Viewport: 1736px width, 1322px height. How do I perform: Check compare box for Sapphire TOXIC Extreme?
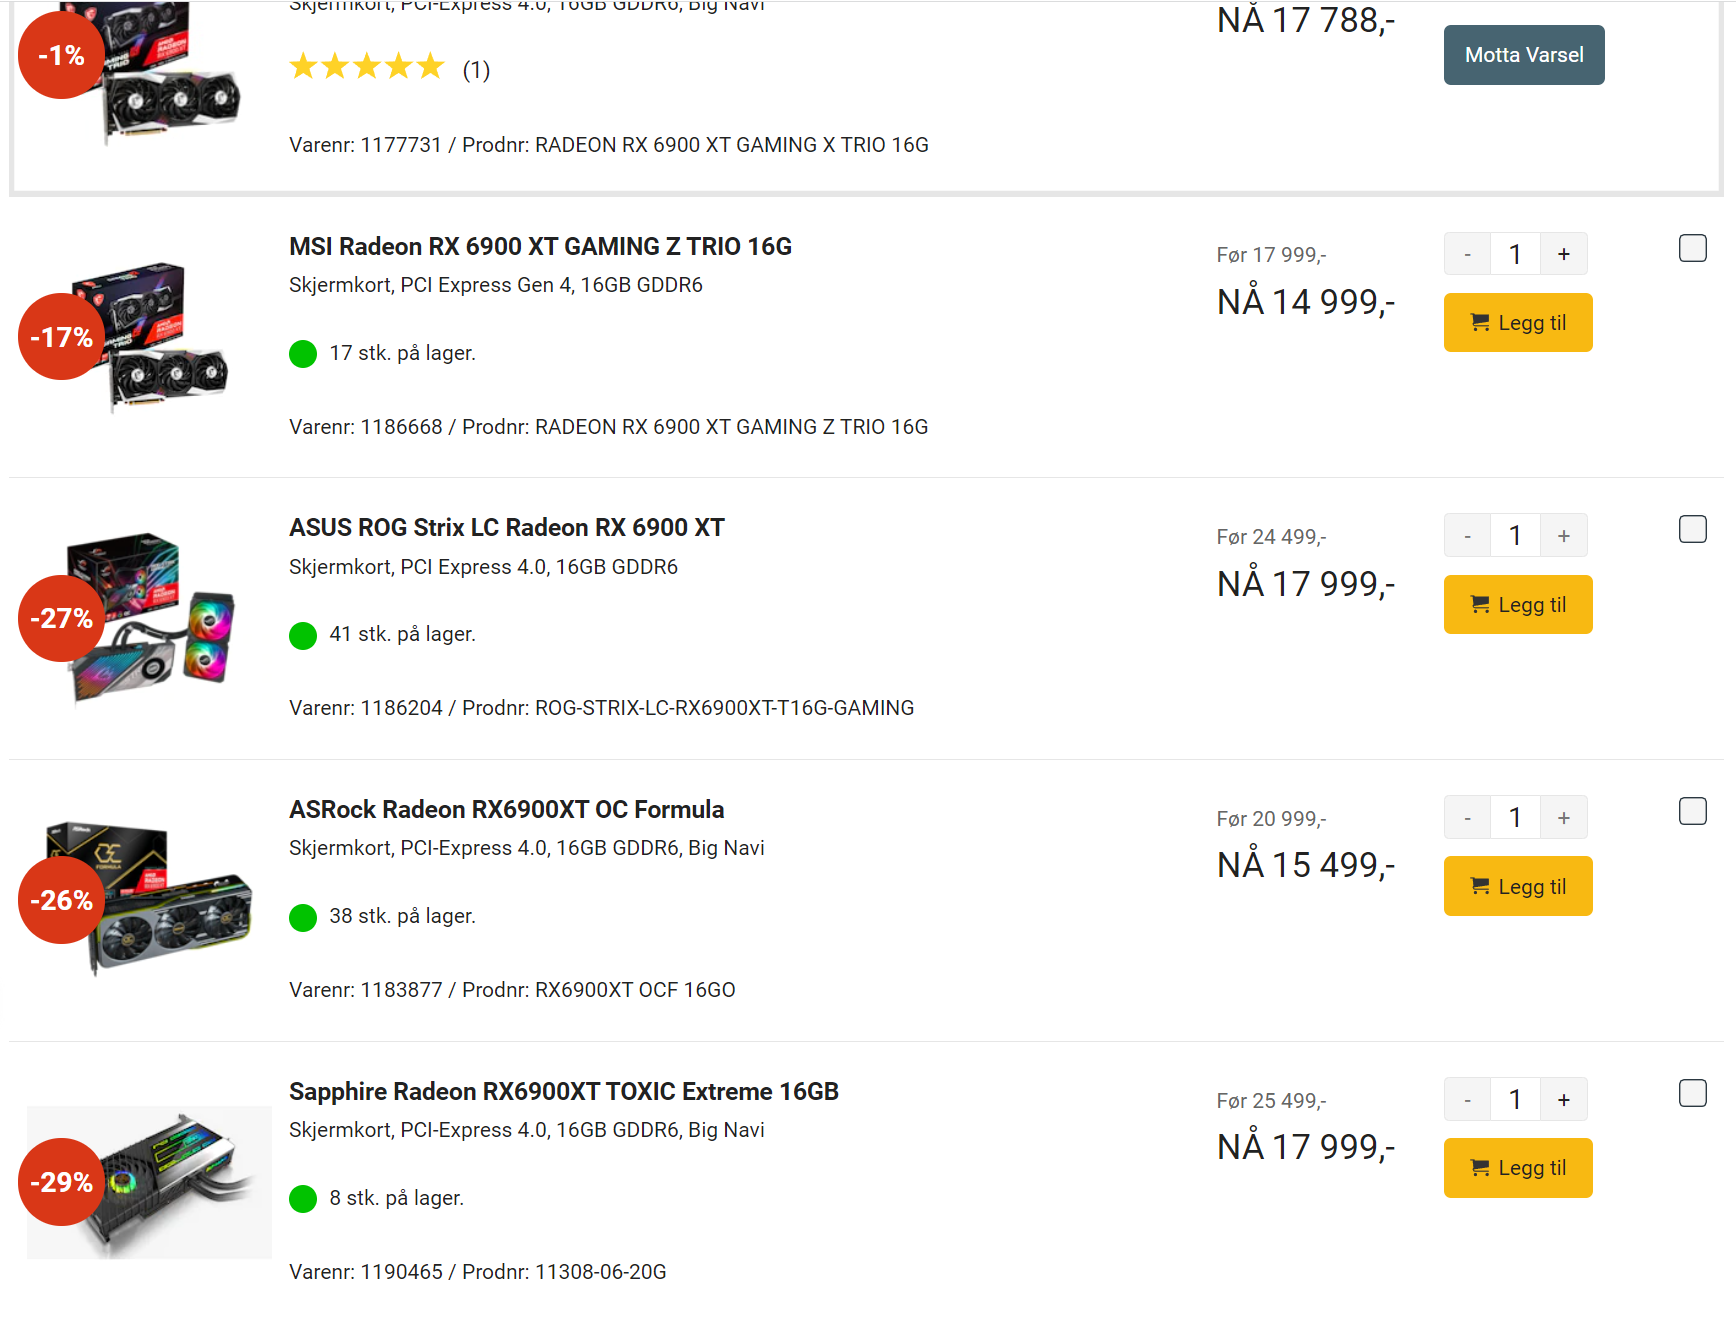point(1692,1093)
